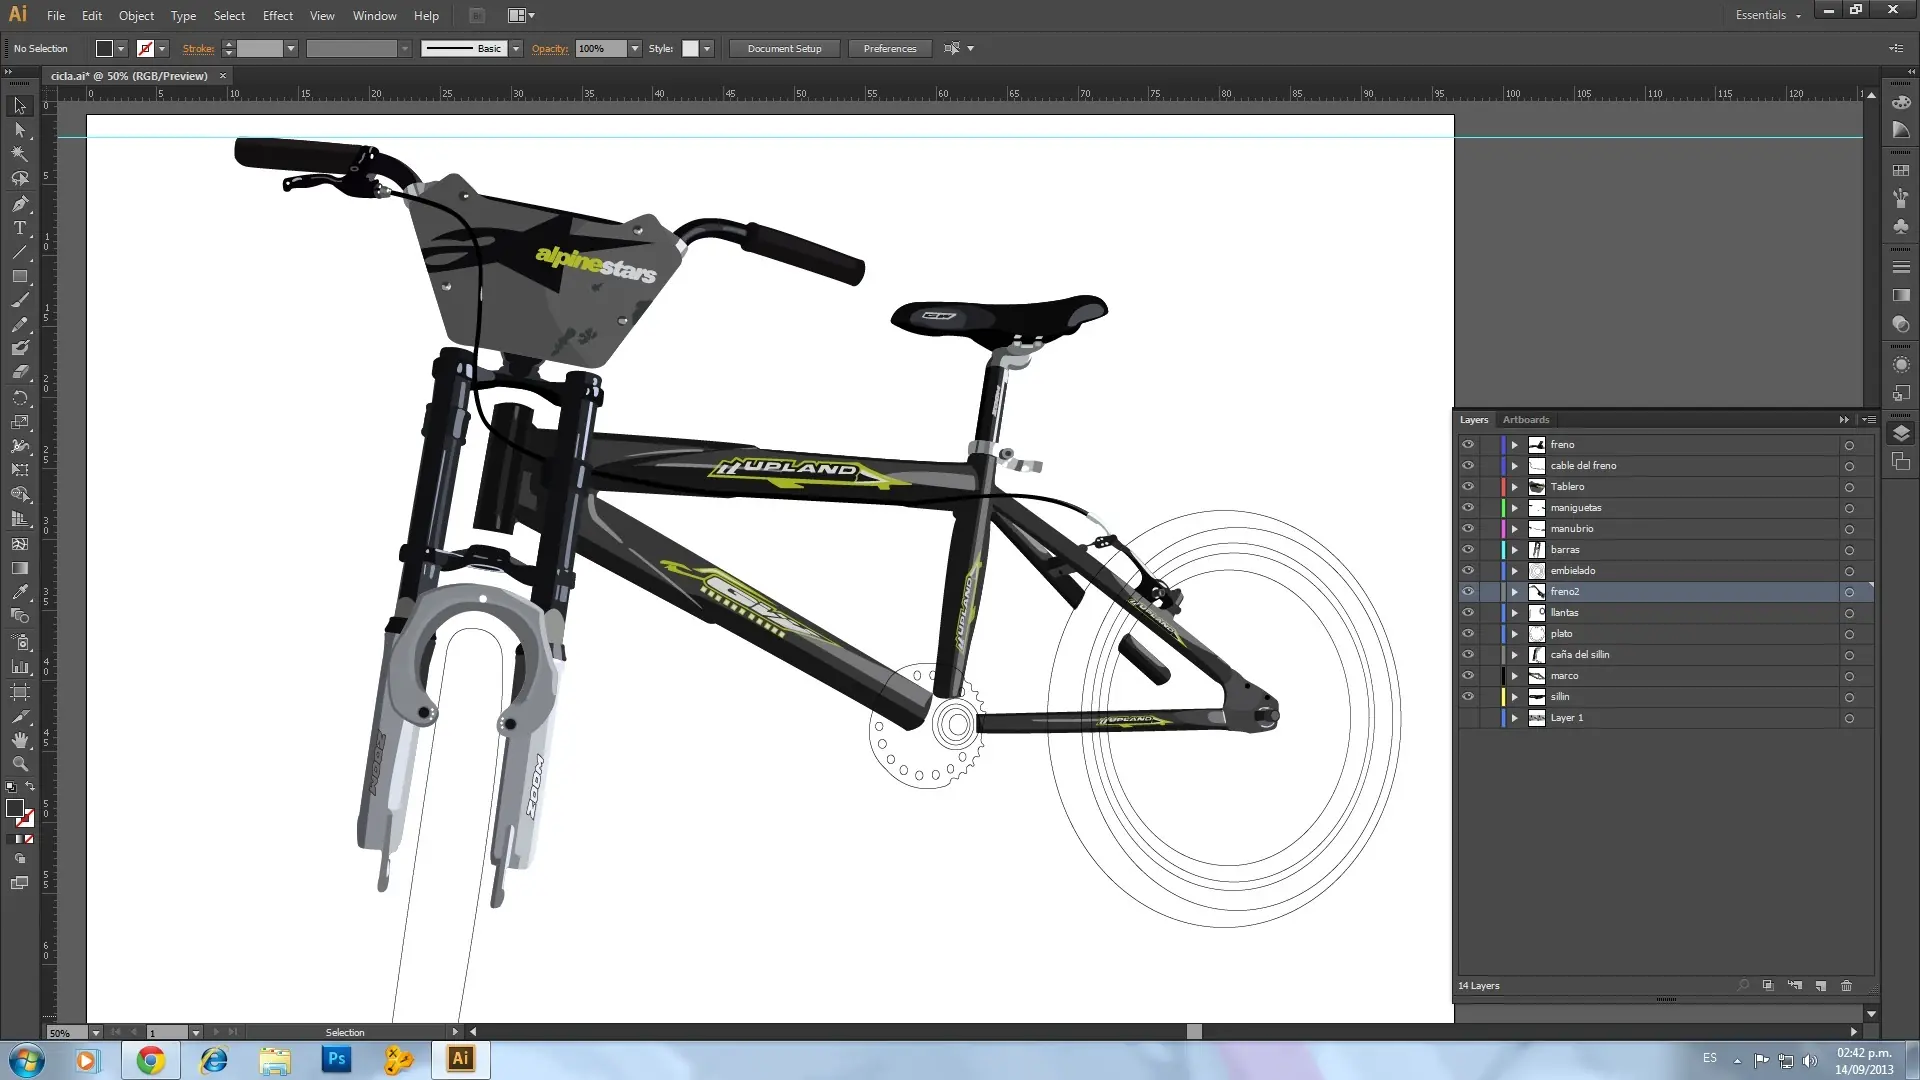Select the Rectangle tool
The height and width of the screenshot is (1080, 1920).
(20, 276)
